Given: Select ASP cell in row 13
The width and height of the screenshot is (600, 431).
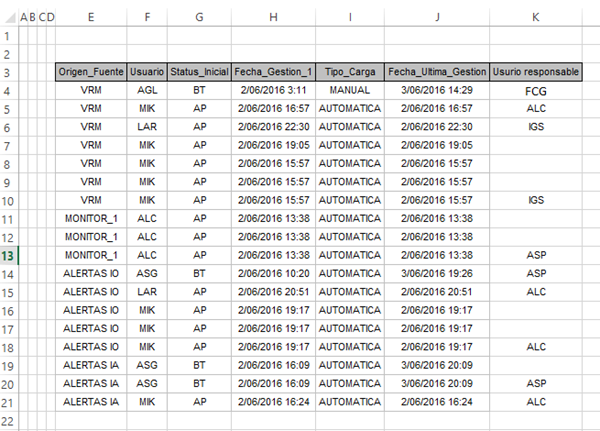Looking at the screenshot, I should click(536, 255).
